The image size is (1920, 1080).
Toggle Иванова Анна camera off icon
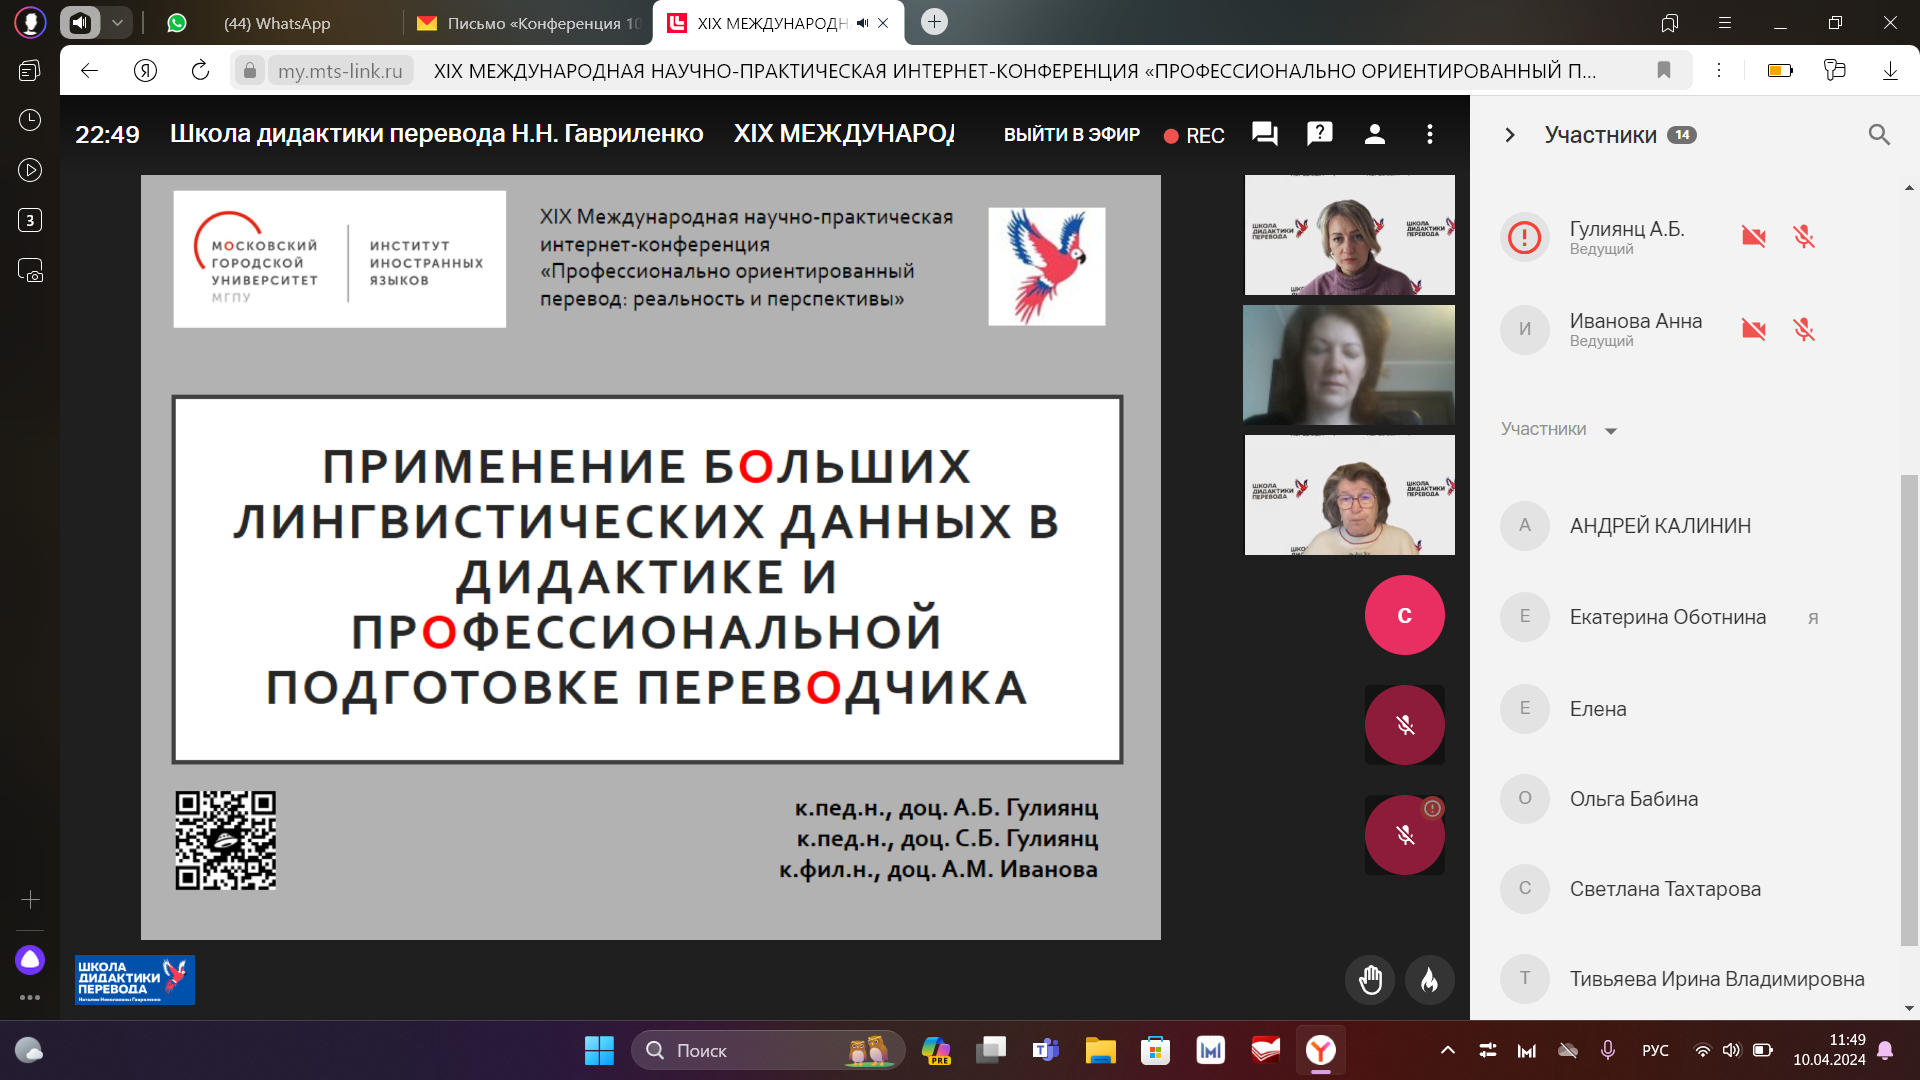tap(1754, 329)
